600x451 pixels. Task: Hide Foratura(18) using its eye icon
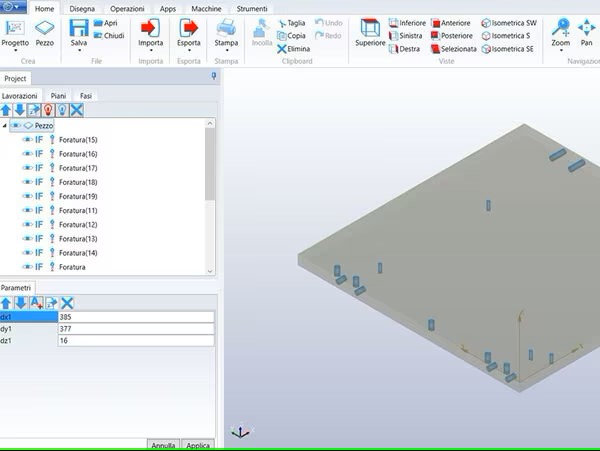coord(27,183)
